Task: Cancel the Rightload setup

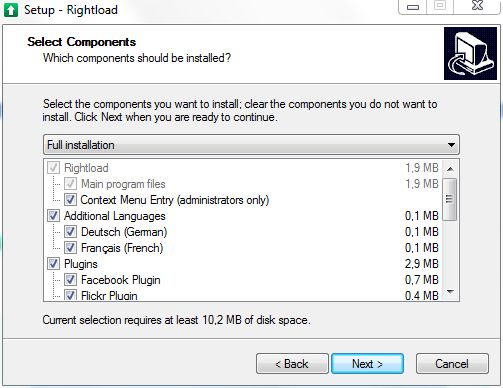Action: [452, 364]
